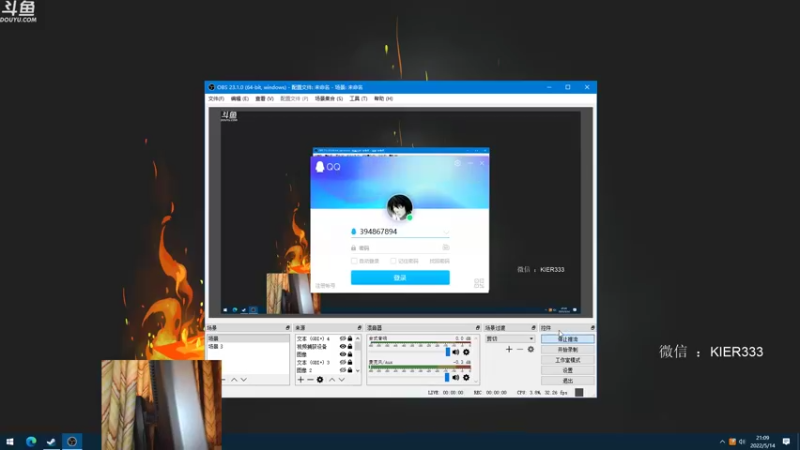800x450 pixels.
Task: Open scene transition properties gear
Action: [531, 349]
